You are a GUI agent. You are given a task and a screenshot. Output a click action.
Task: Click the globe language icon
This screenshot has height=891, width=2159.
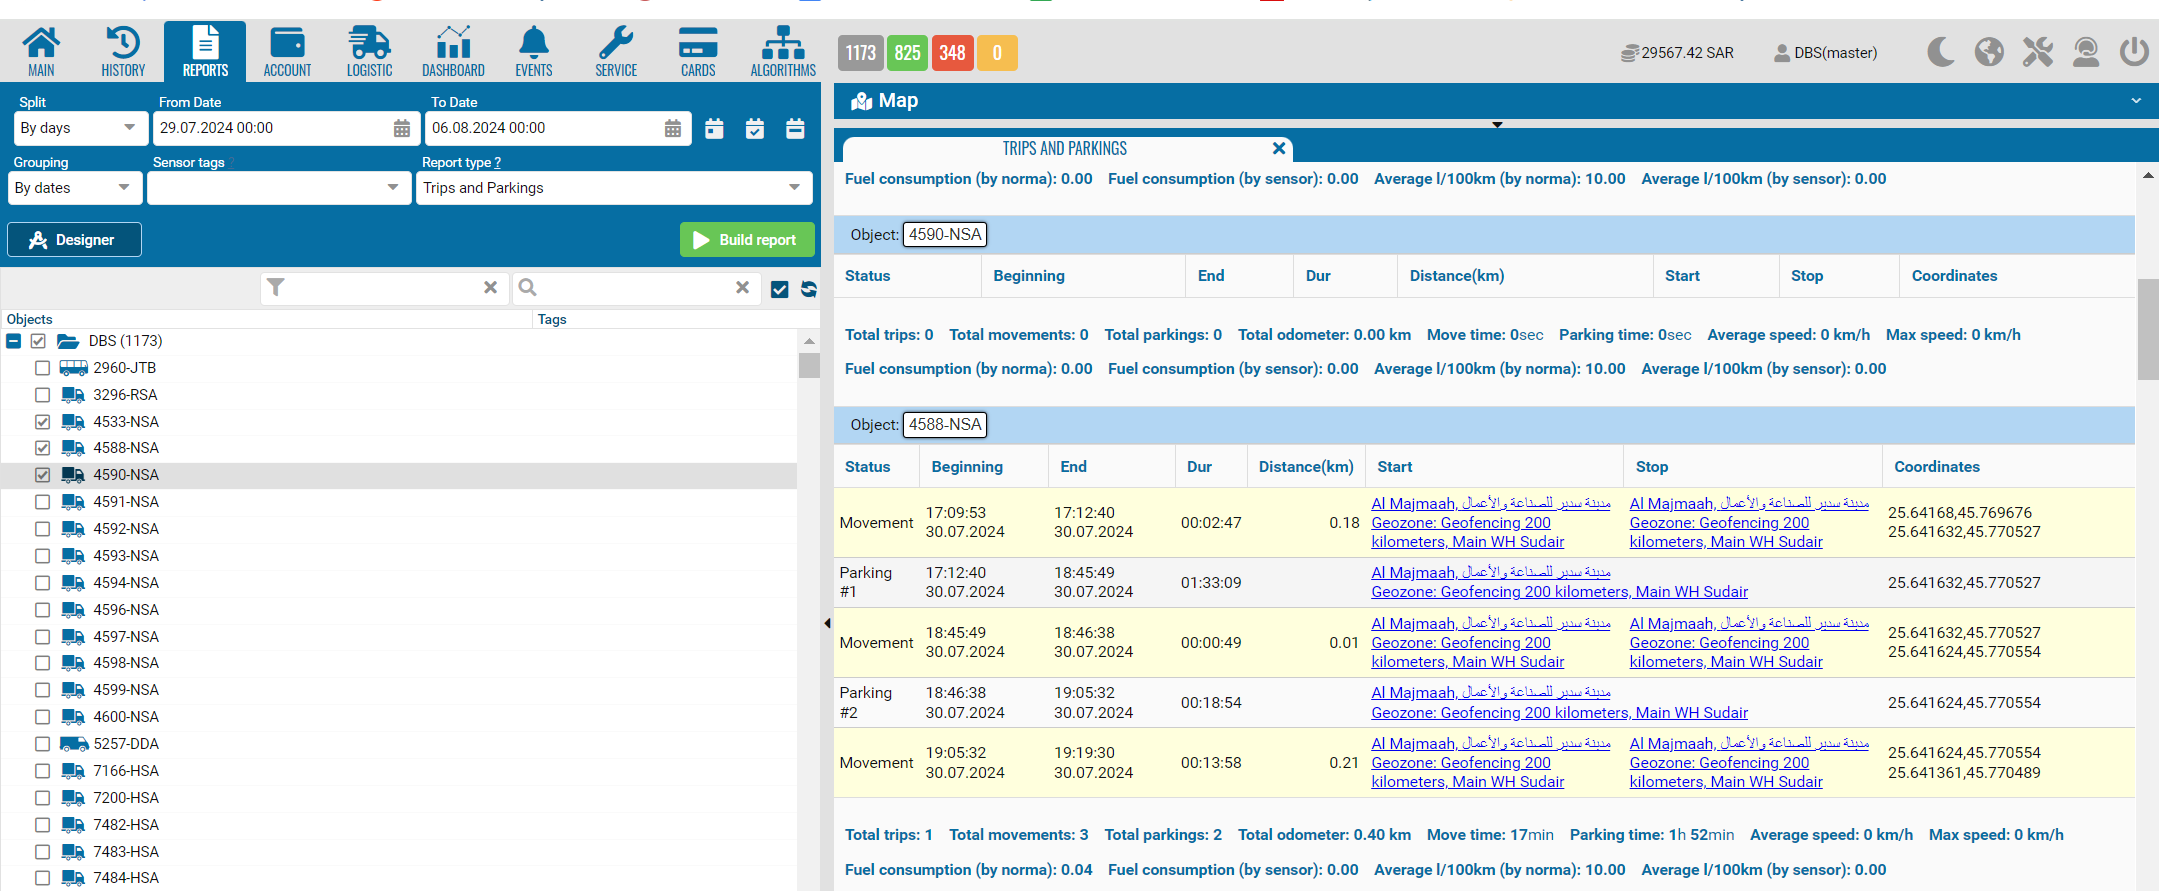[1989, 52]
